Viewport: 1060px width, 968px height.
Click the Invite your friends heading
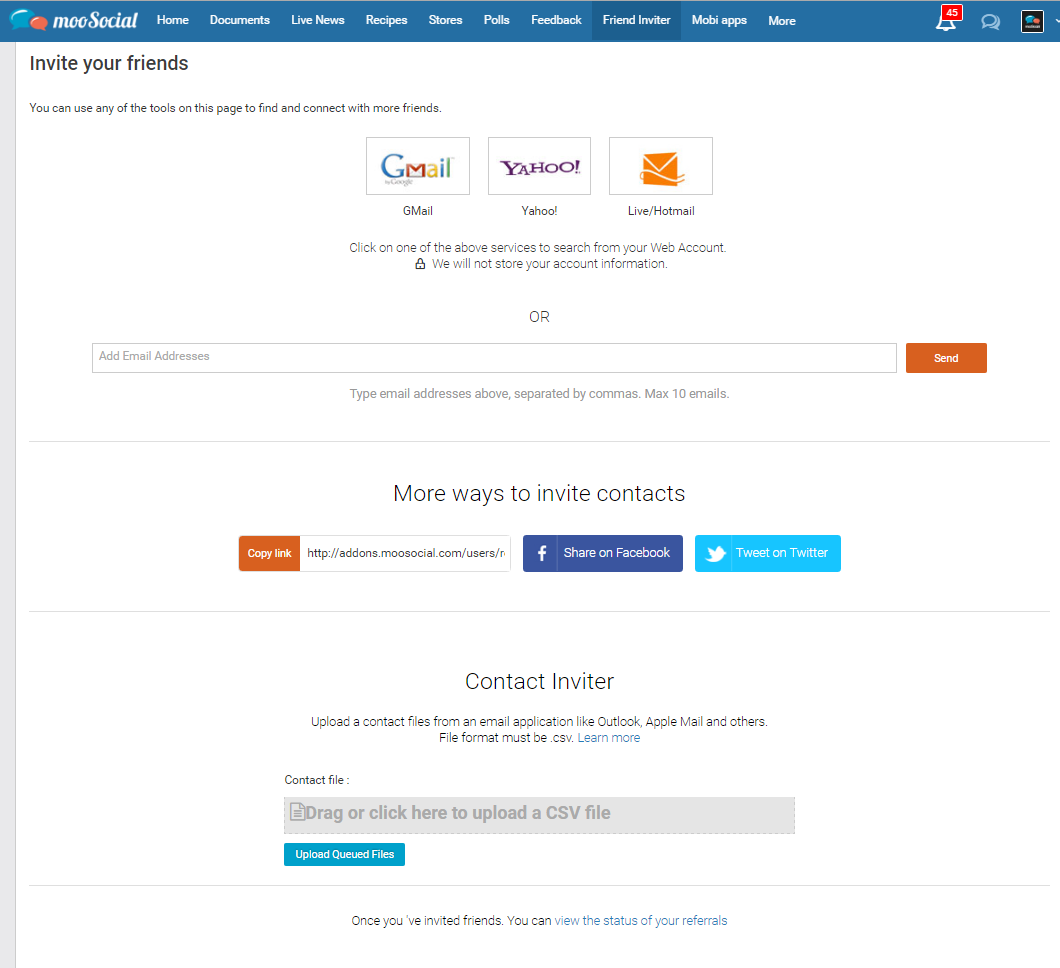point(109,64)
